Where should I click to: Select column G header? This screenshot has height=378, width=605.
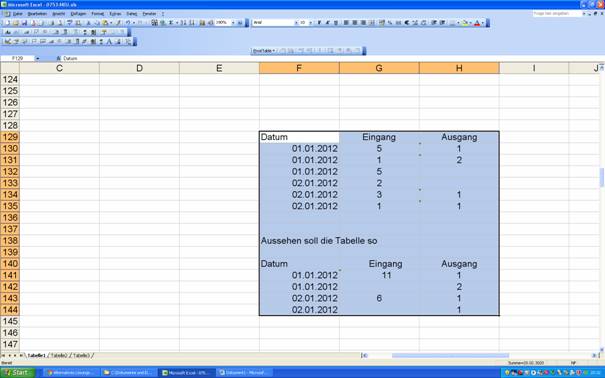[379, 68]
